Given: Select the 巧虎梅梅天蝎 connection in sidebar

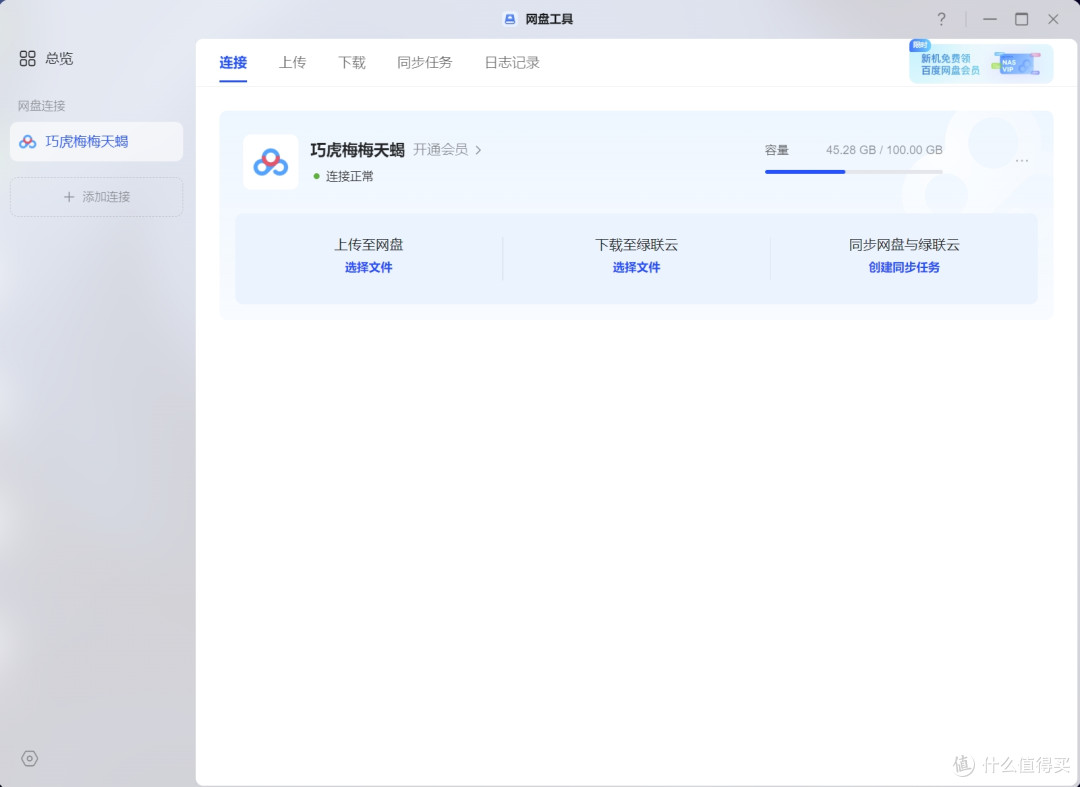Looking at the screenshot, I should pos(96,142).
